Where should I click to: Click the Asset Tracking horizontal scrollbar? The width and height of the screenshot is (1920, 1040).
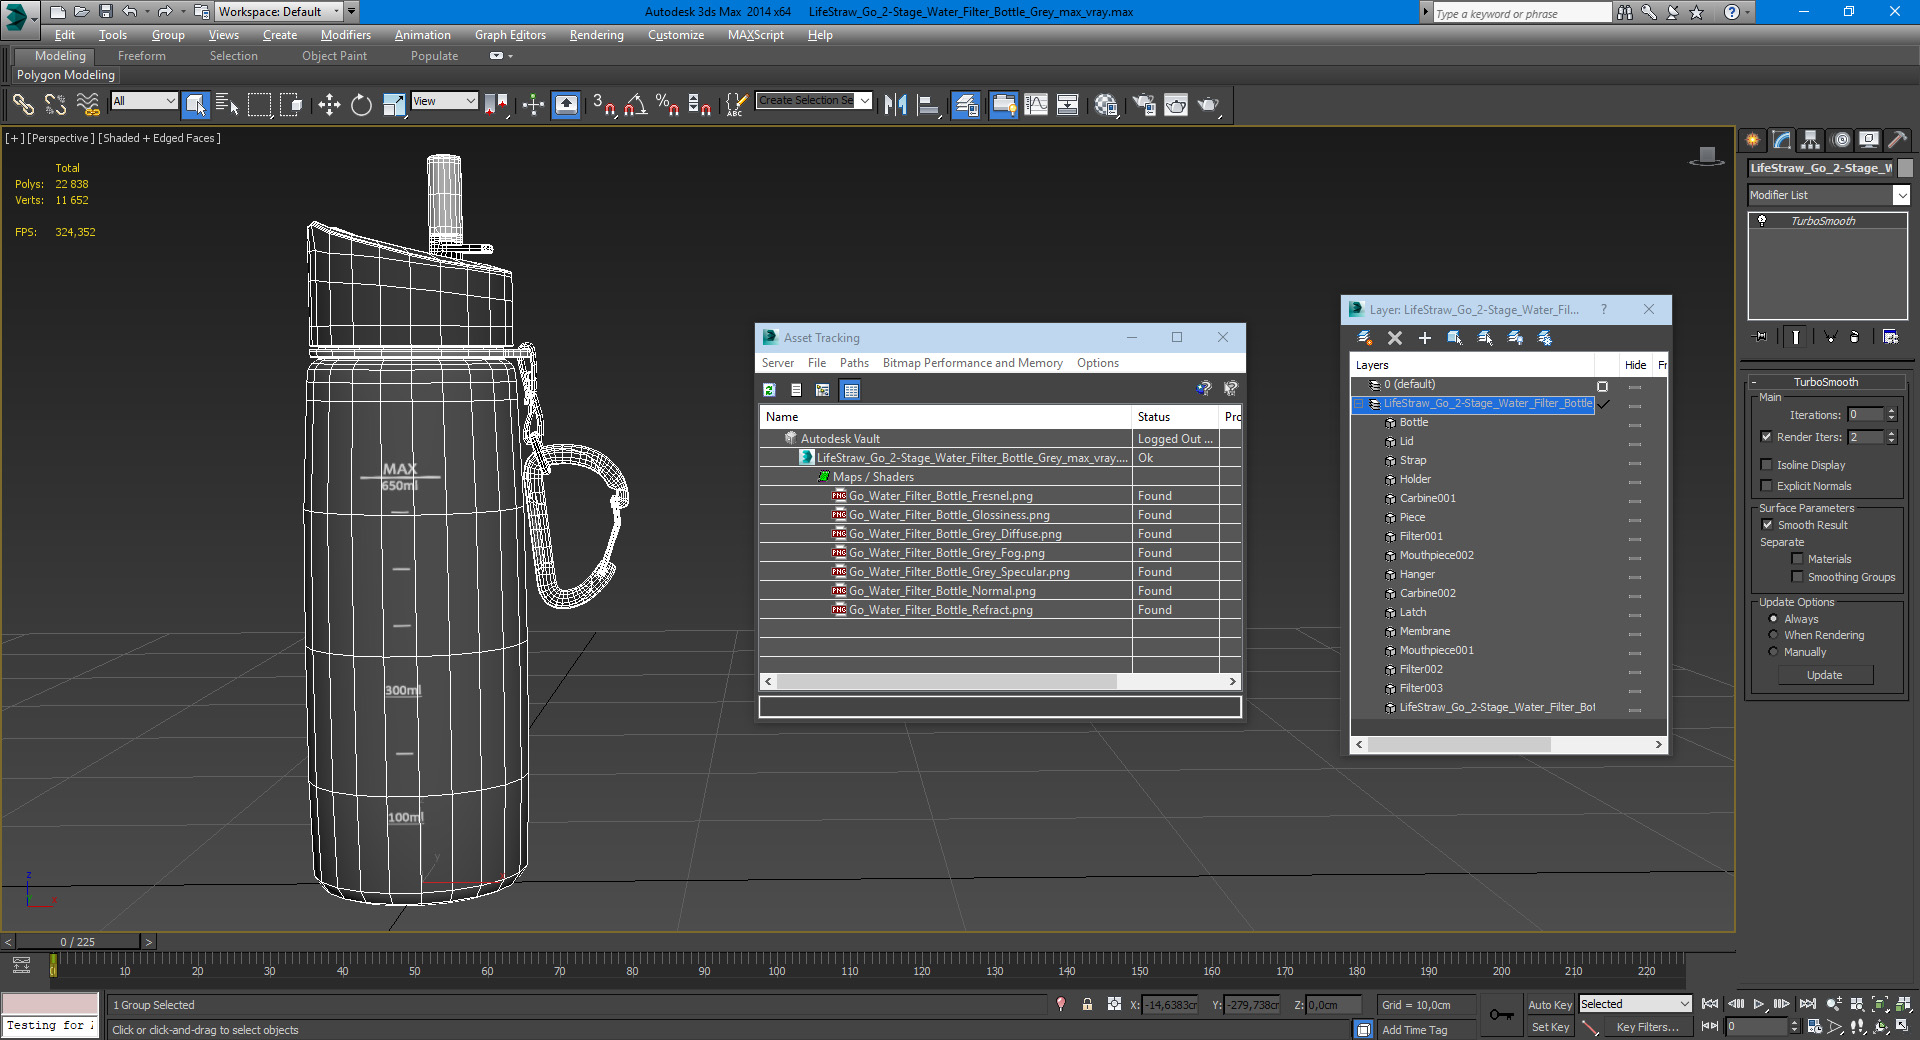point(946,681)
